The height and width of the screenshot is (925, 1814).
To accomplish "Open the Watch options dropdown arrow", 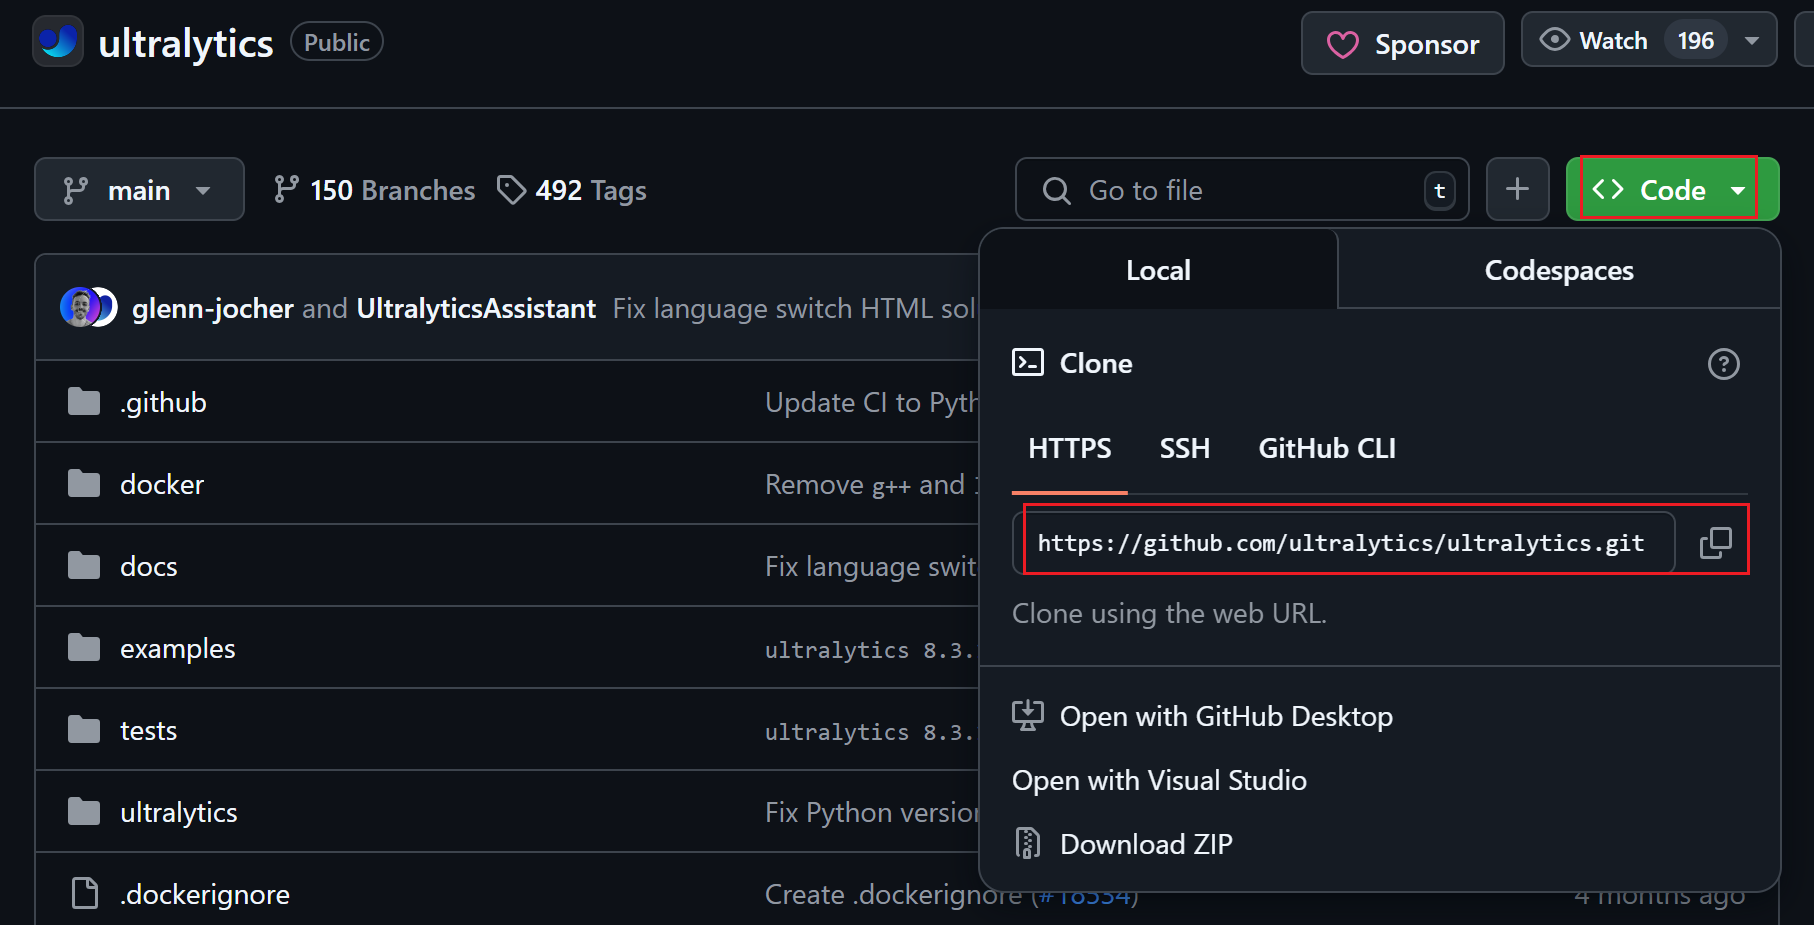I will click(1752, 41).
